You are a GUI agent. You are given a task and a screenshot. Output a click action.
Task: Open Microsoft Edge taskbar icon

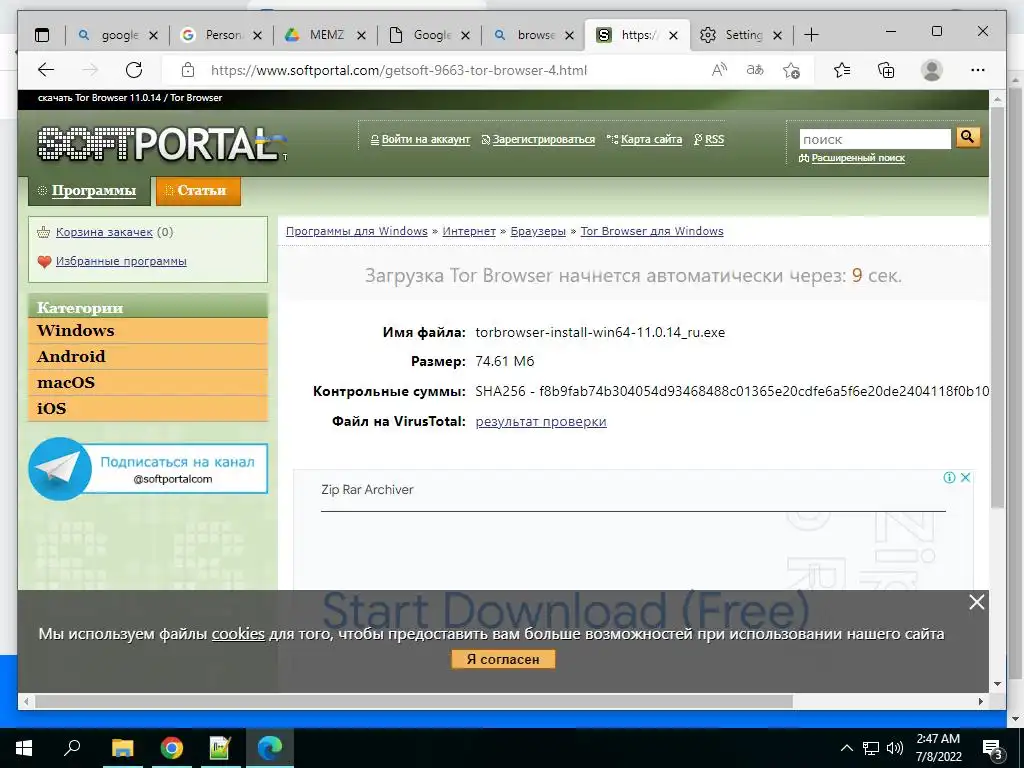pyautogui.click(x=270, y=748)
